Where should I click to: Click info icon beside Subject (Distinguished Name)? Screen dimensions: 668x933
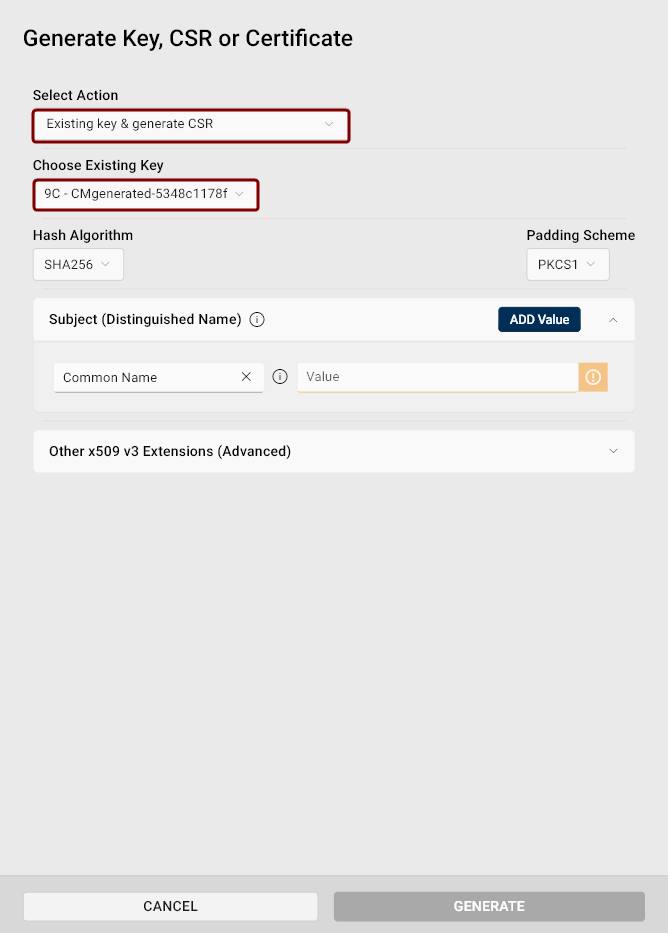[257, 320]
